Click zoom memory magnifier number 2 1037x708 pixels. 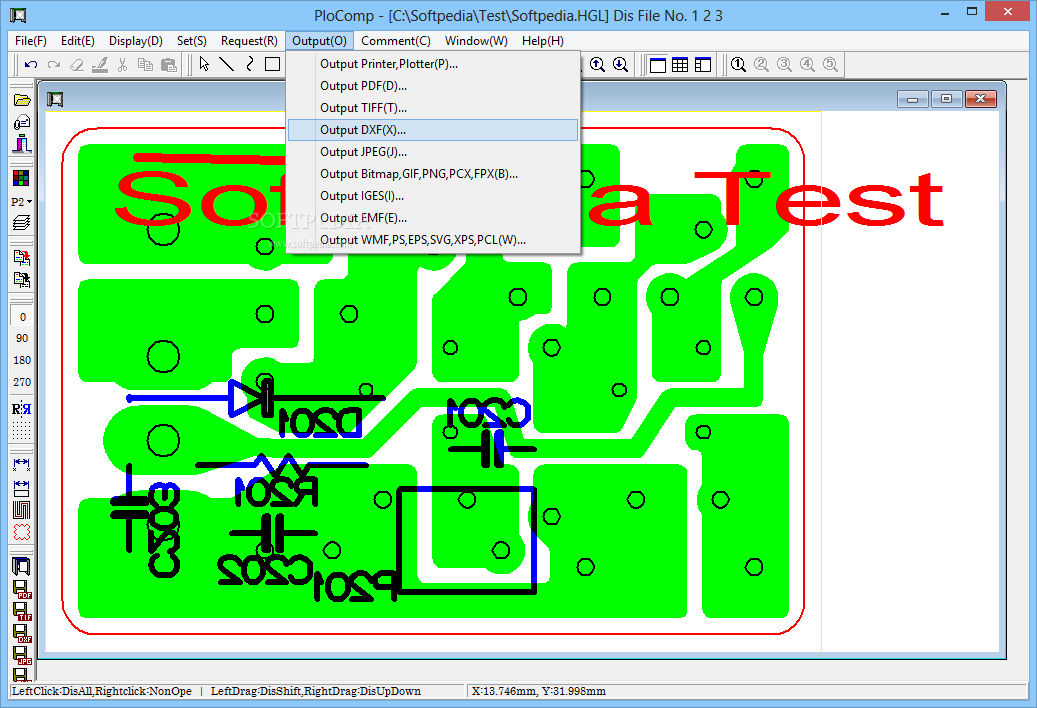pos(761,65)
